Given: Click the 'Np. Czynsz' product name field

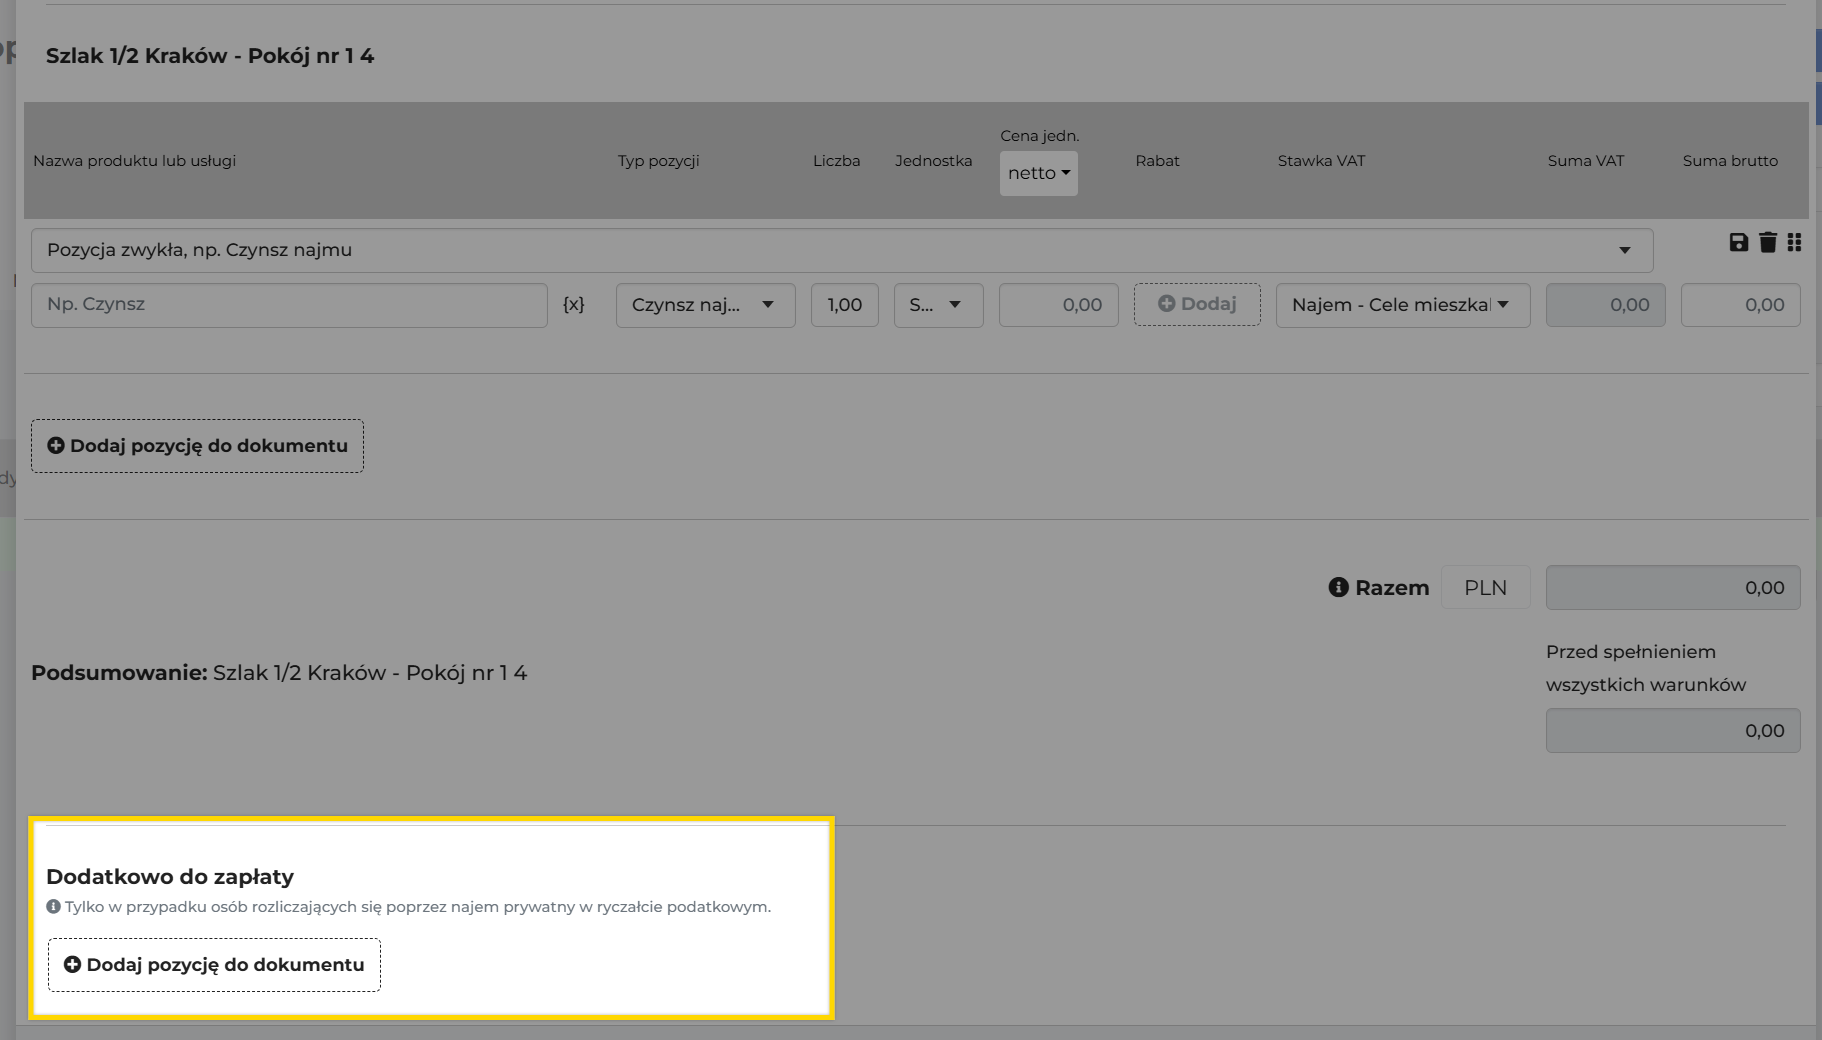Looking at the screenshot, I should tap(289, 305).
